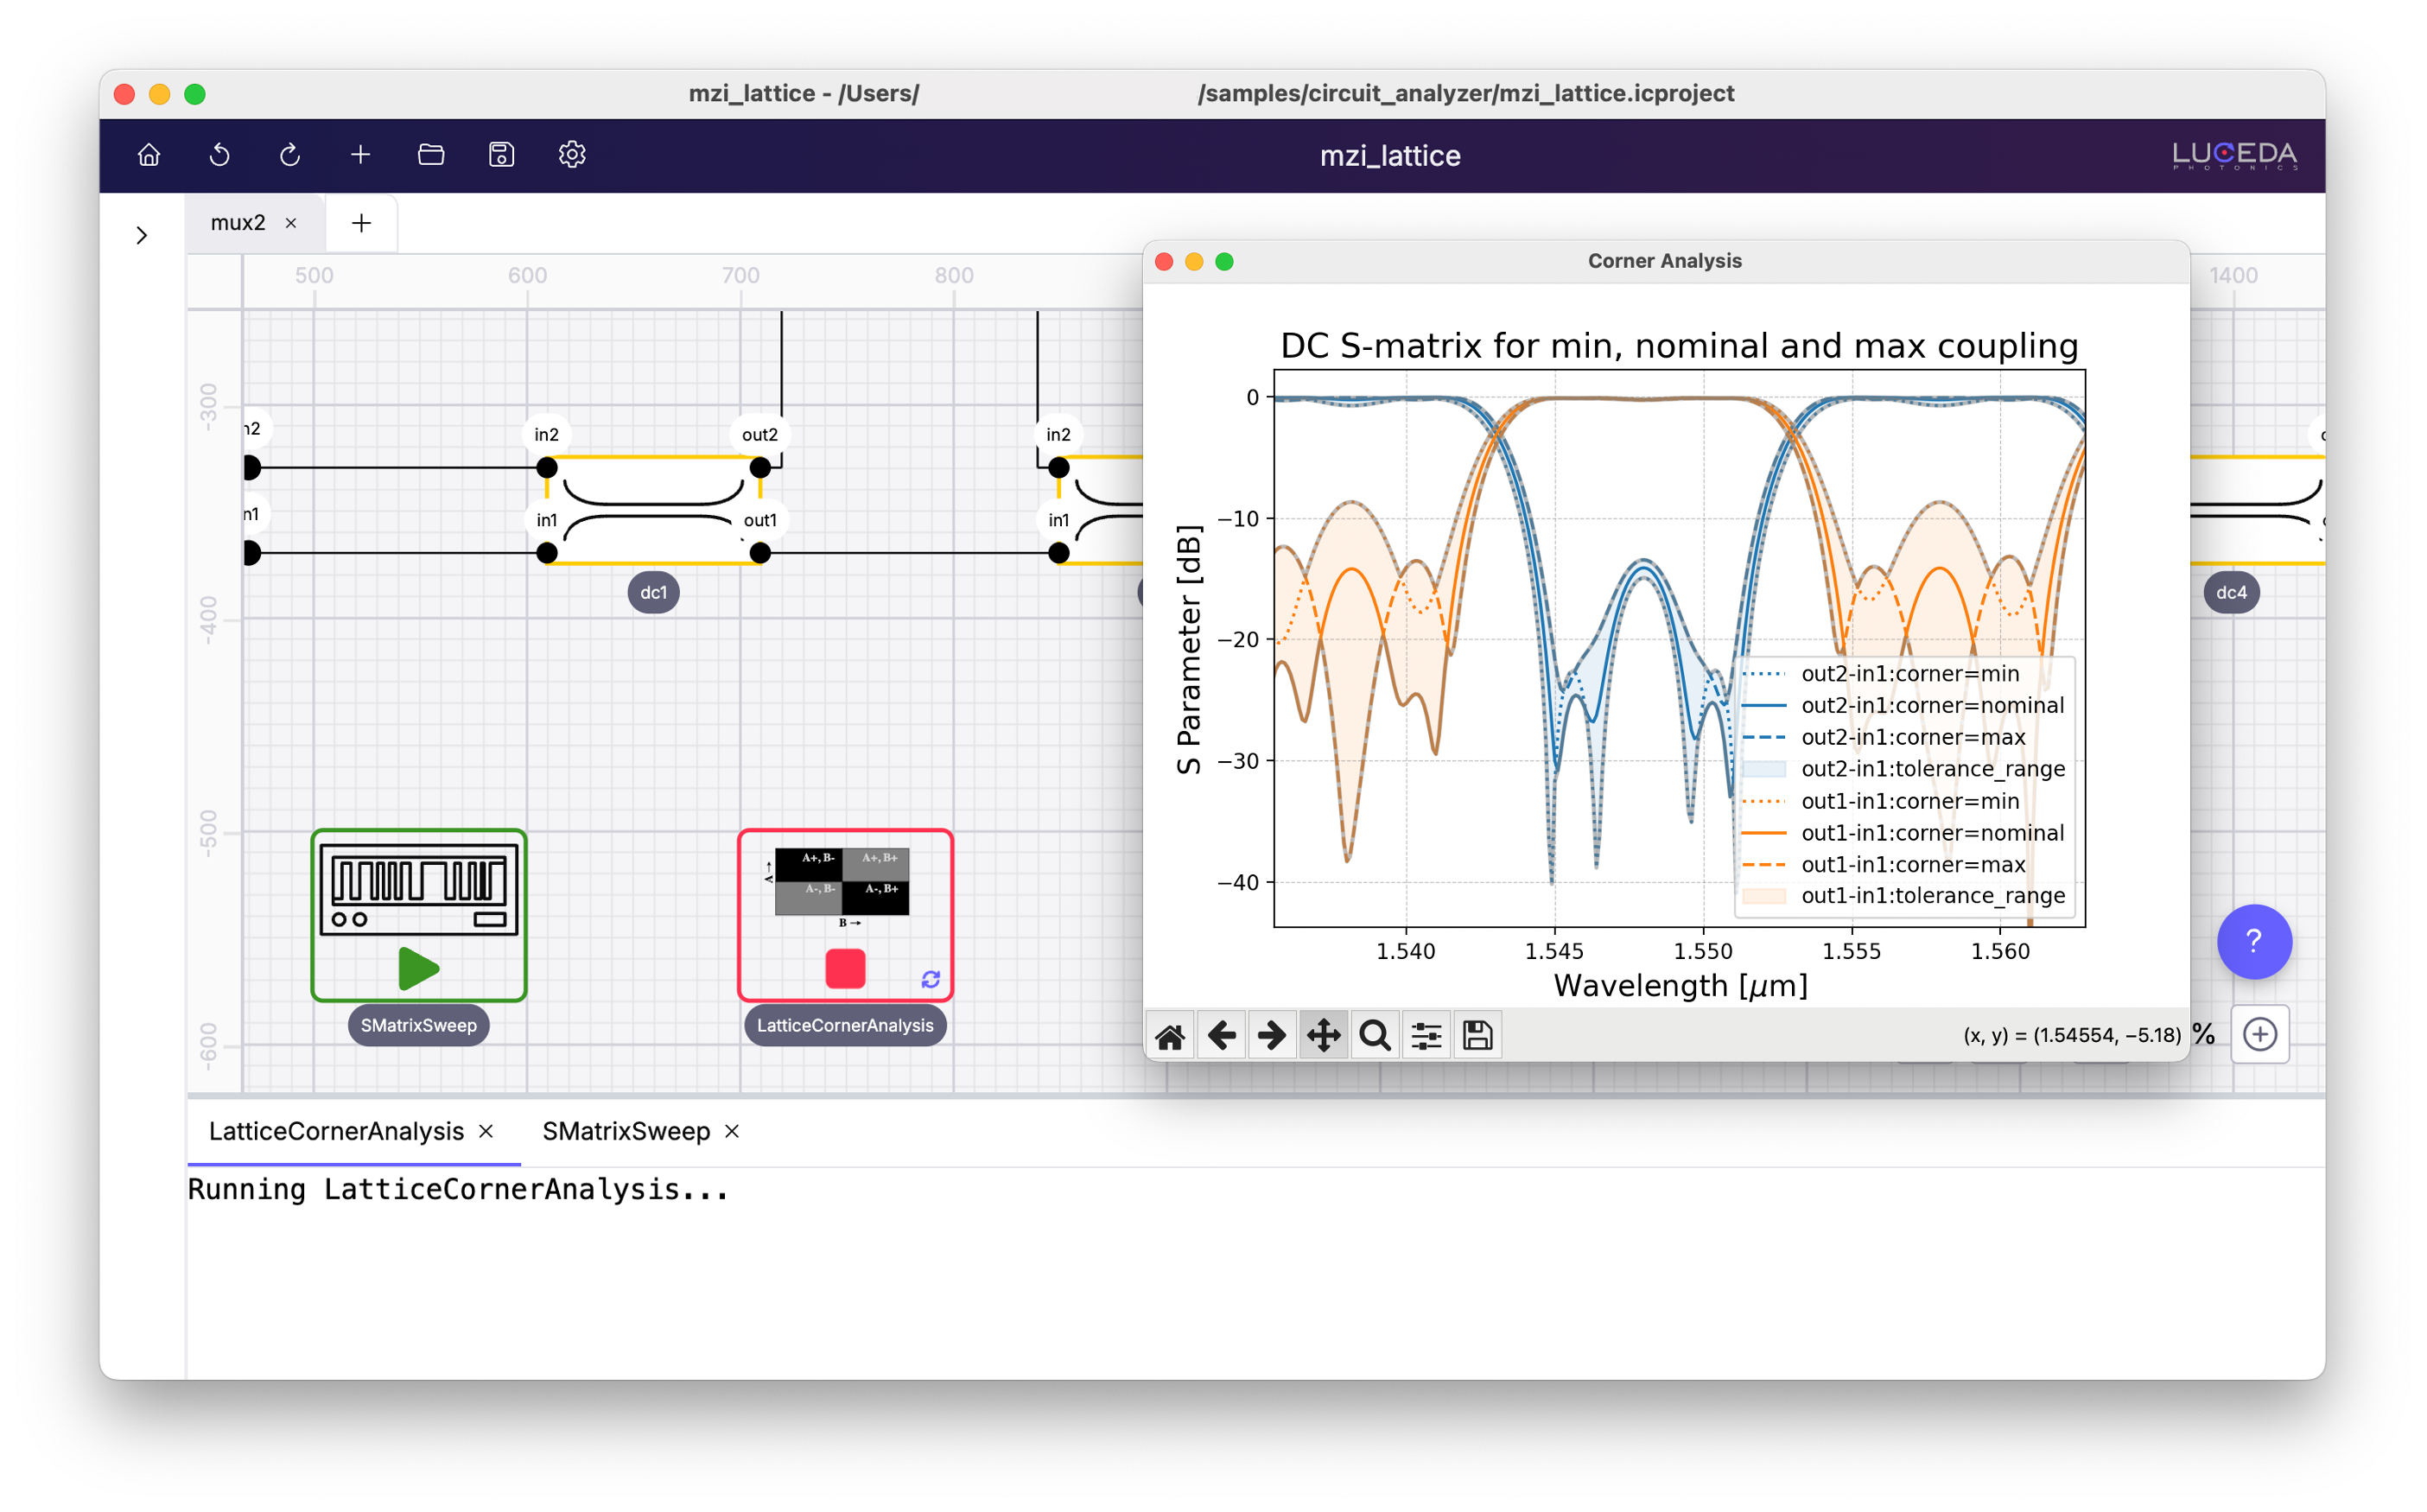Viewport: 2427px width, 1512px height.
Task: Reset plot view with home icon
Action: [1170, 1035]
